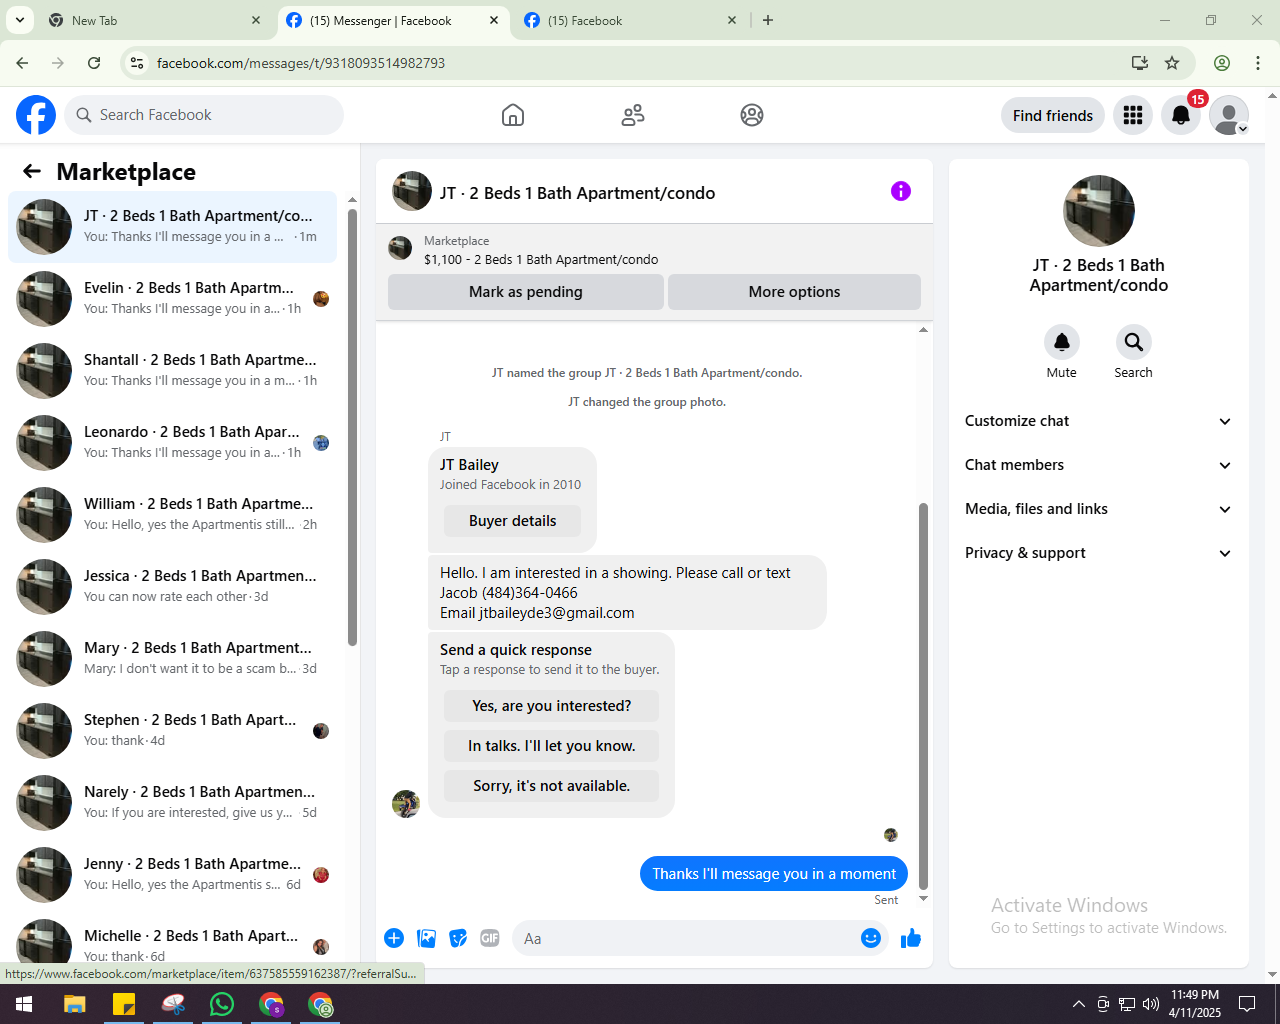This screenshot has width=1280, height=1024.
Task: Open site information icon in address bar
Action: tap(137, 63)
